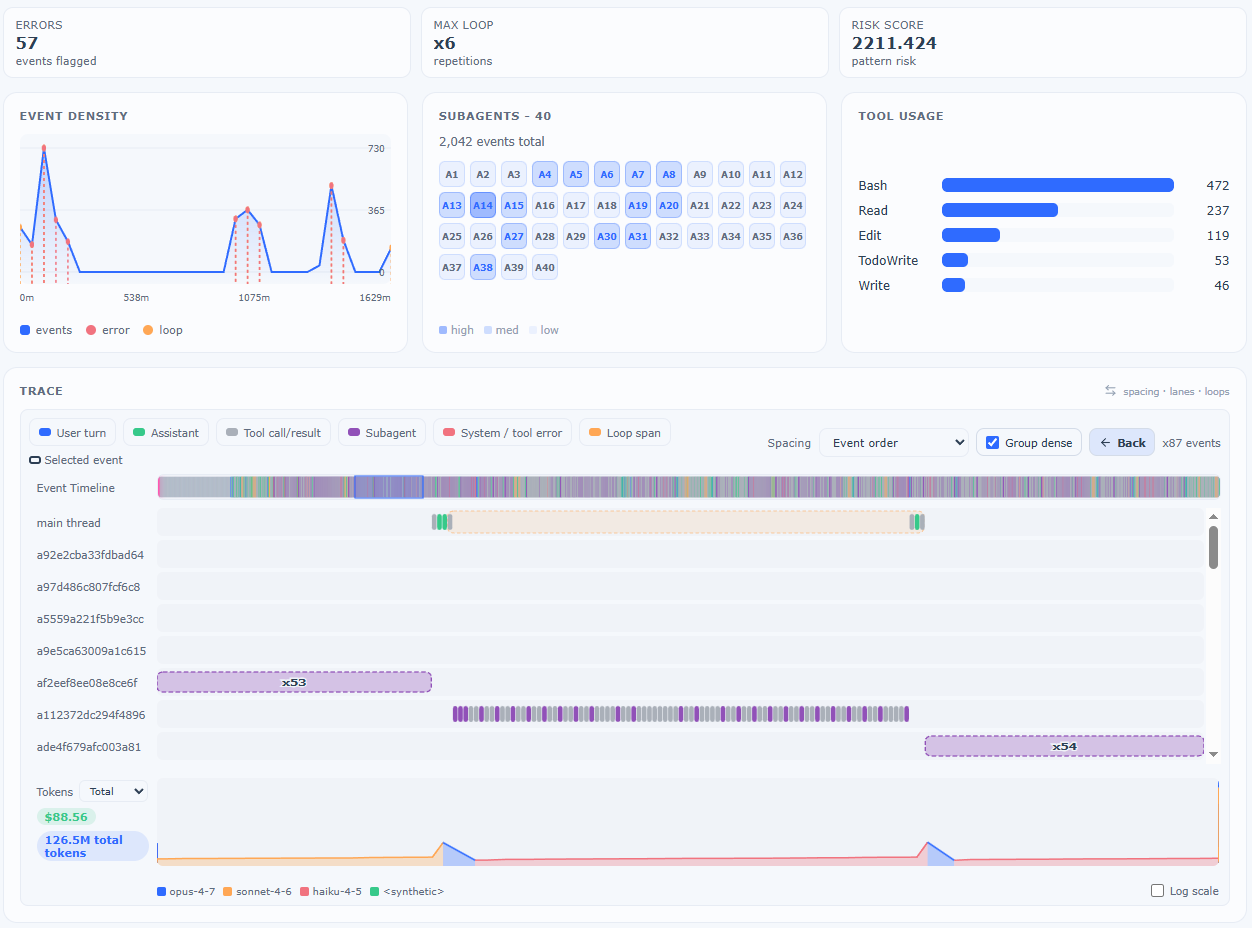The image size is (1252, 928).
Task: Select subagent A36 tile
Action: click(x=793, y=237)
